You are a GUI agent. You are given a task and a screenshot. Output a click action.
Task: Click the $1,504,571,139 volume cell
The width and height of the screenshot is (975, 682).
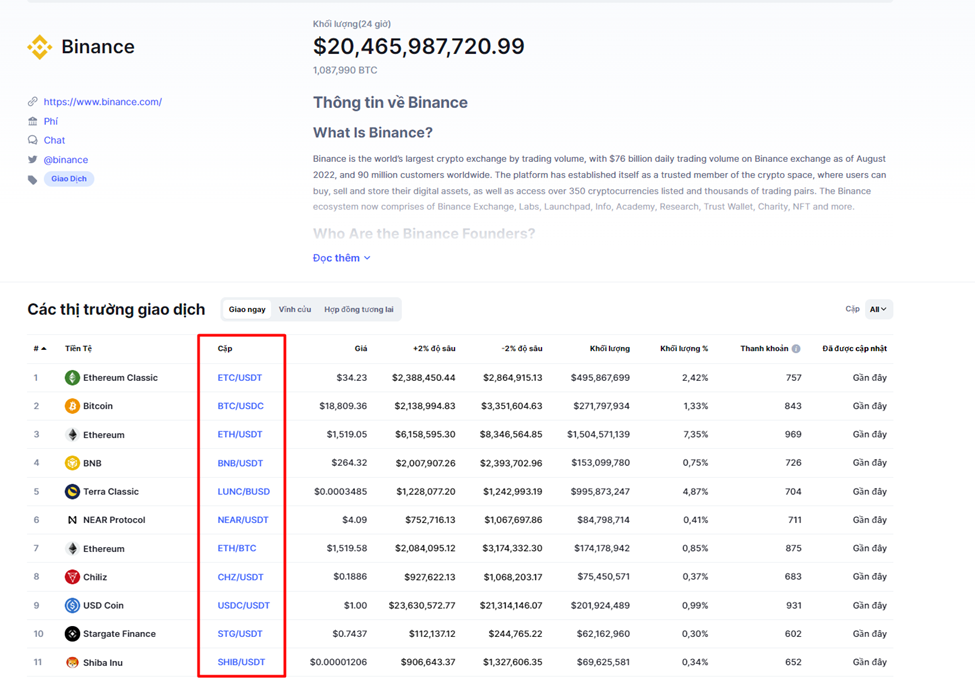(x=598, y=435)
